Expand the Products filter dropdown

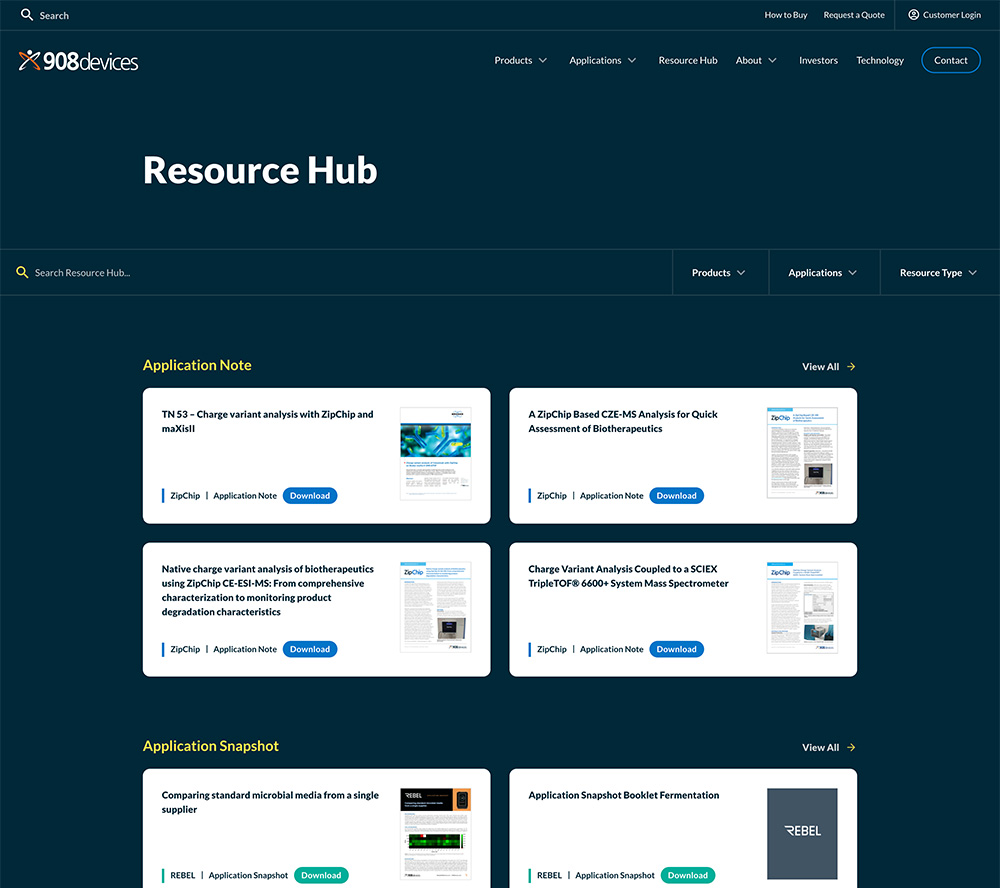tap(718, 272)
